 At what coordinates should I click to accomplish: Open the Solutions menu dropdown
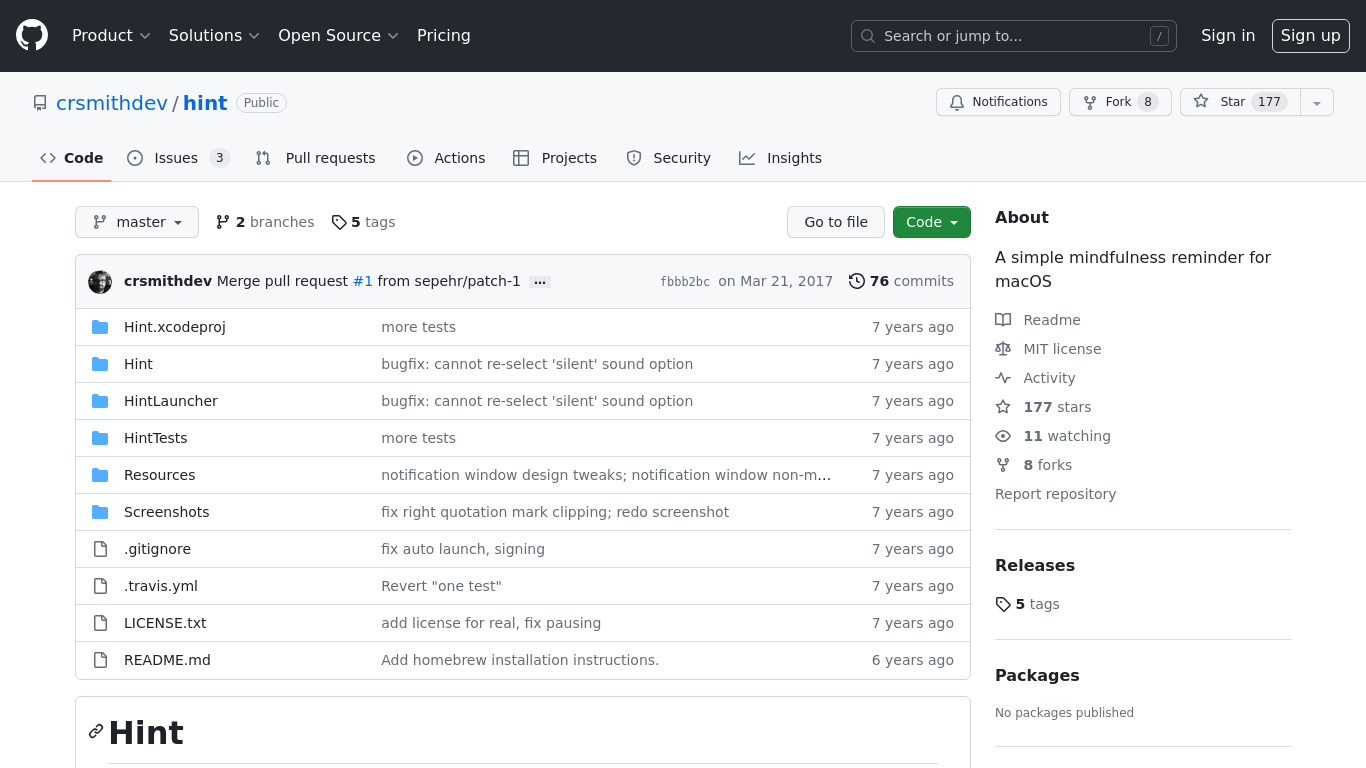coord(214,35)
